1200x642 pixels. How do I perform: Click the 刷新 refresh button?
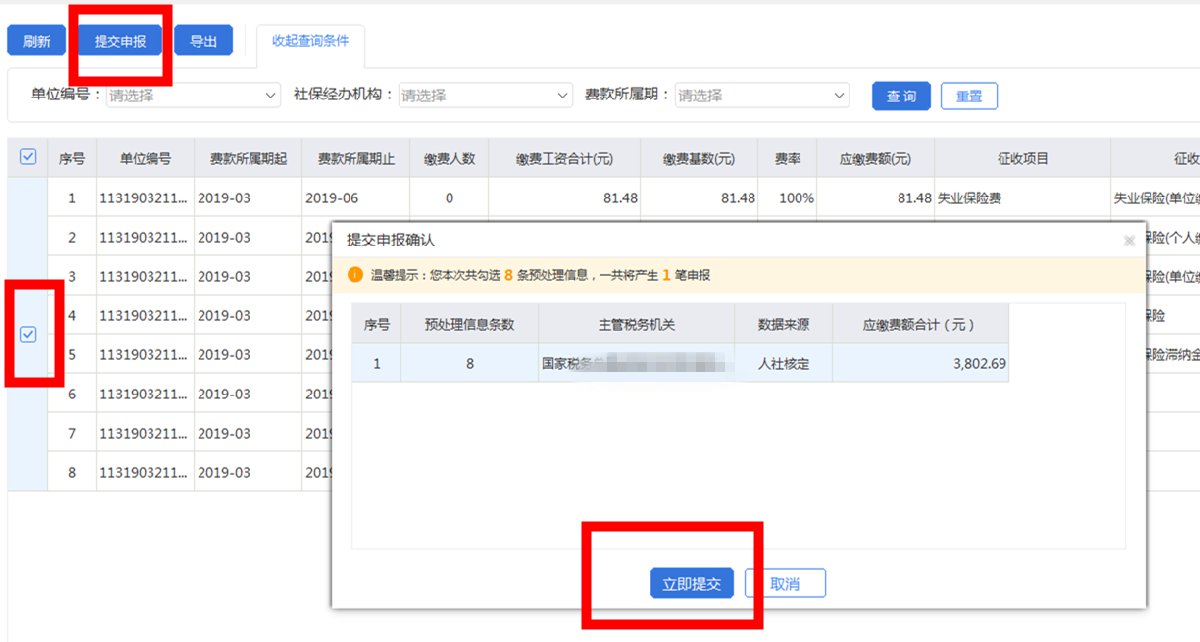tap(37, 41)
